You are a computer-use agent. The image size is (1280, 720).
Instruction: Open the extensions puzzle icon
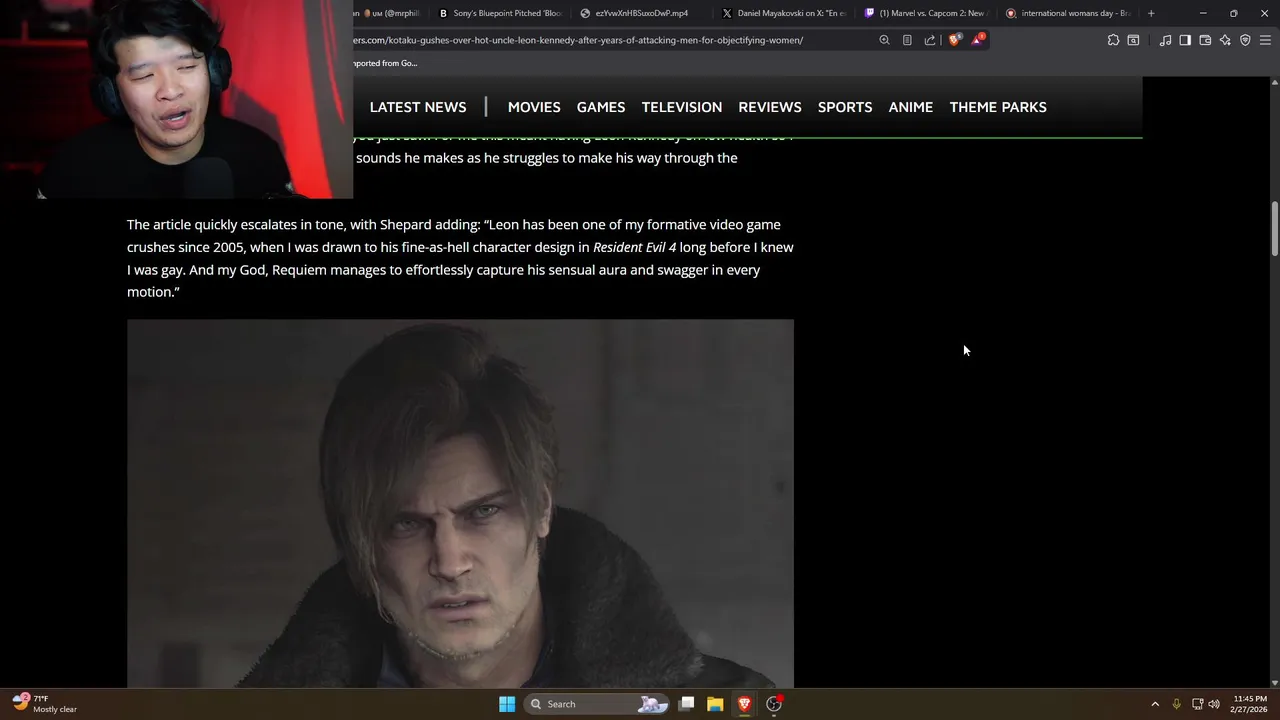1113,40
